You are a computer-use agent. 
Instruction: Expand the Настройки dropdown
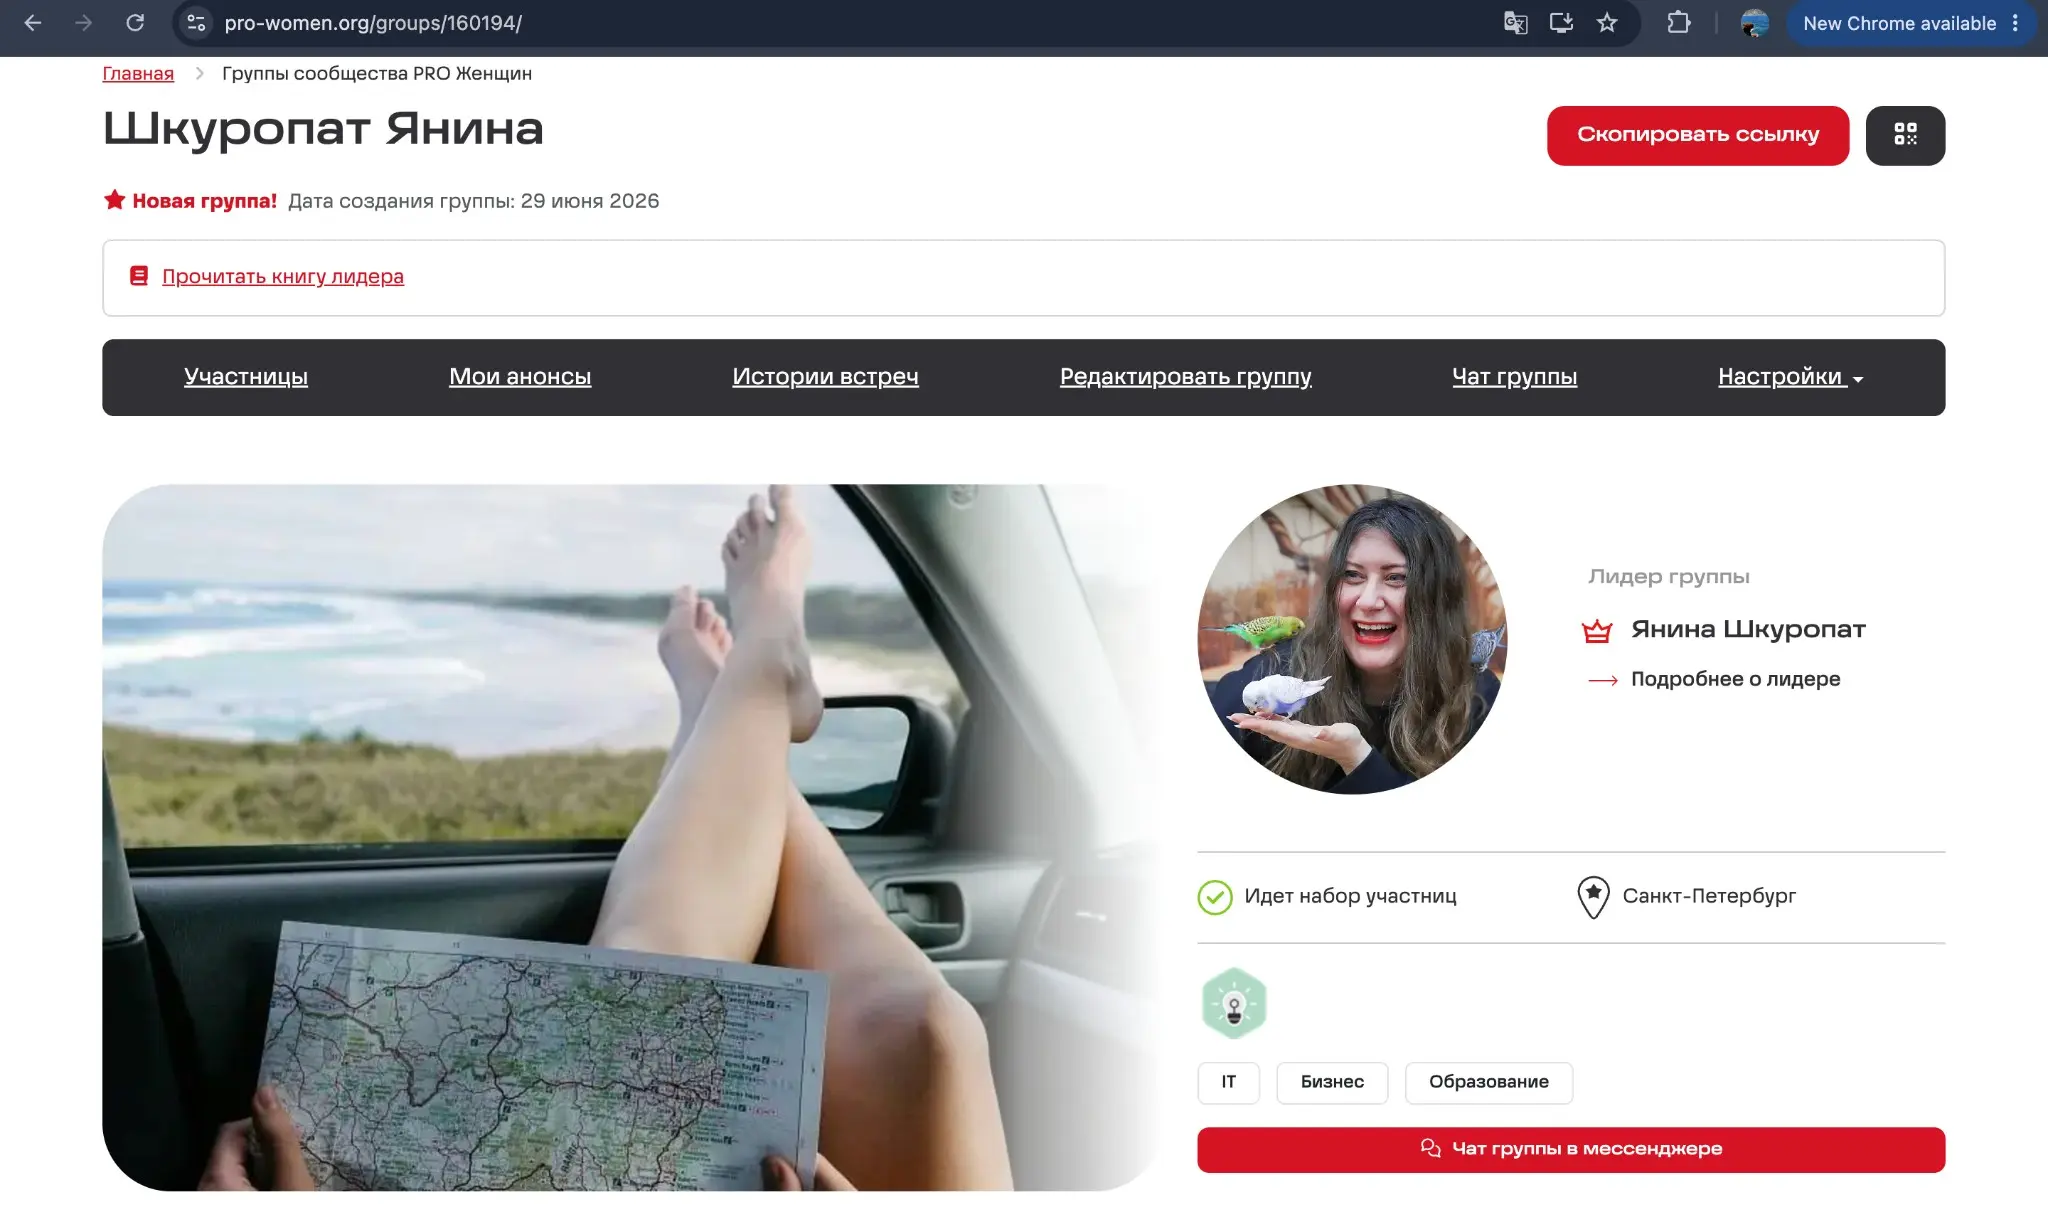(1790, 377)
